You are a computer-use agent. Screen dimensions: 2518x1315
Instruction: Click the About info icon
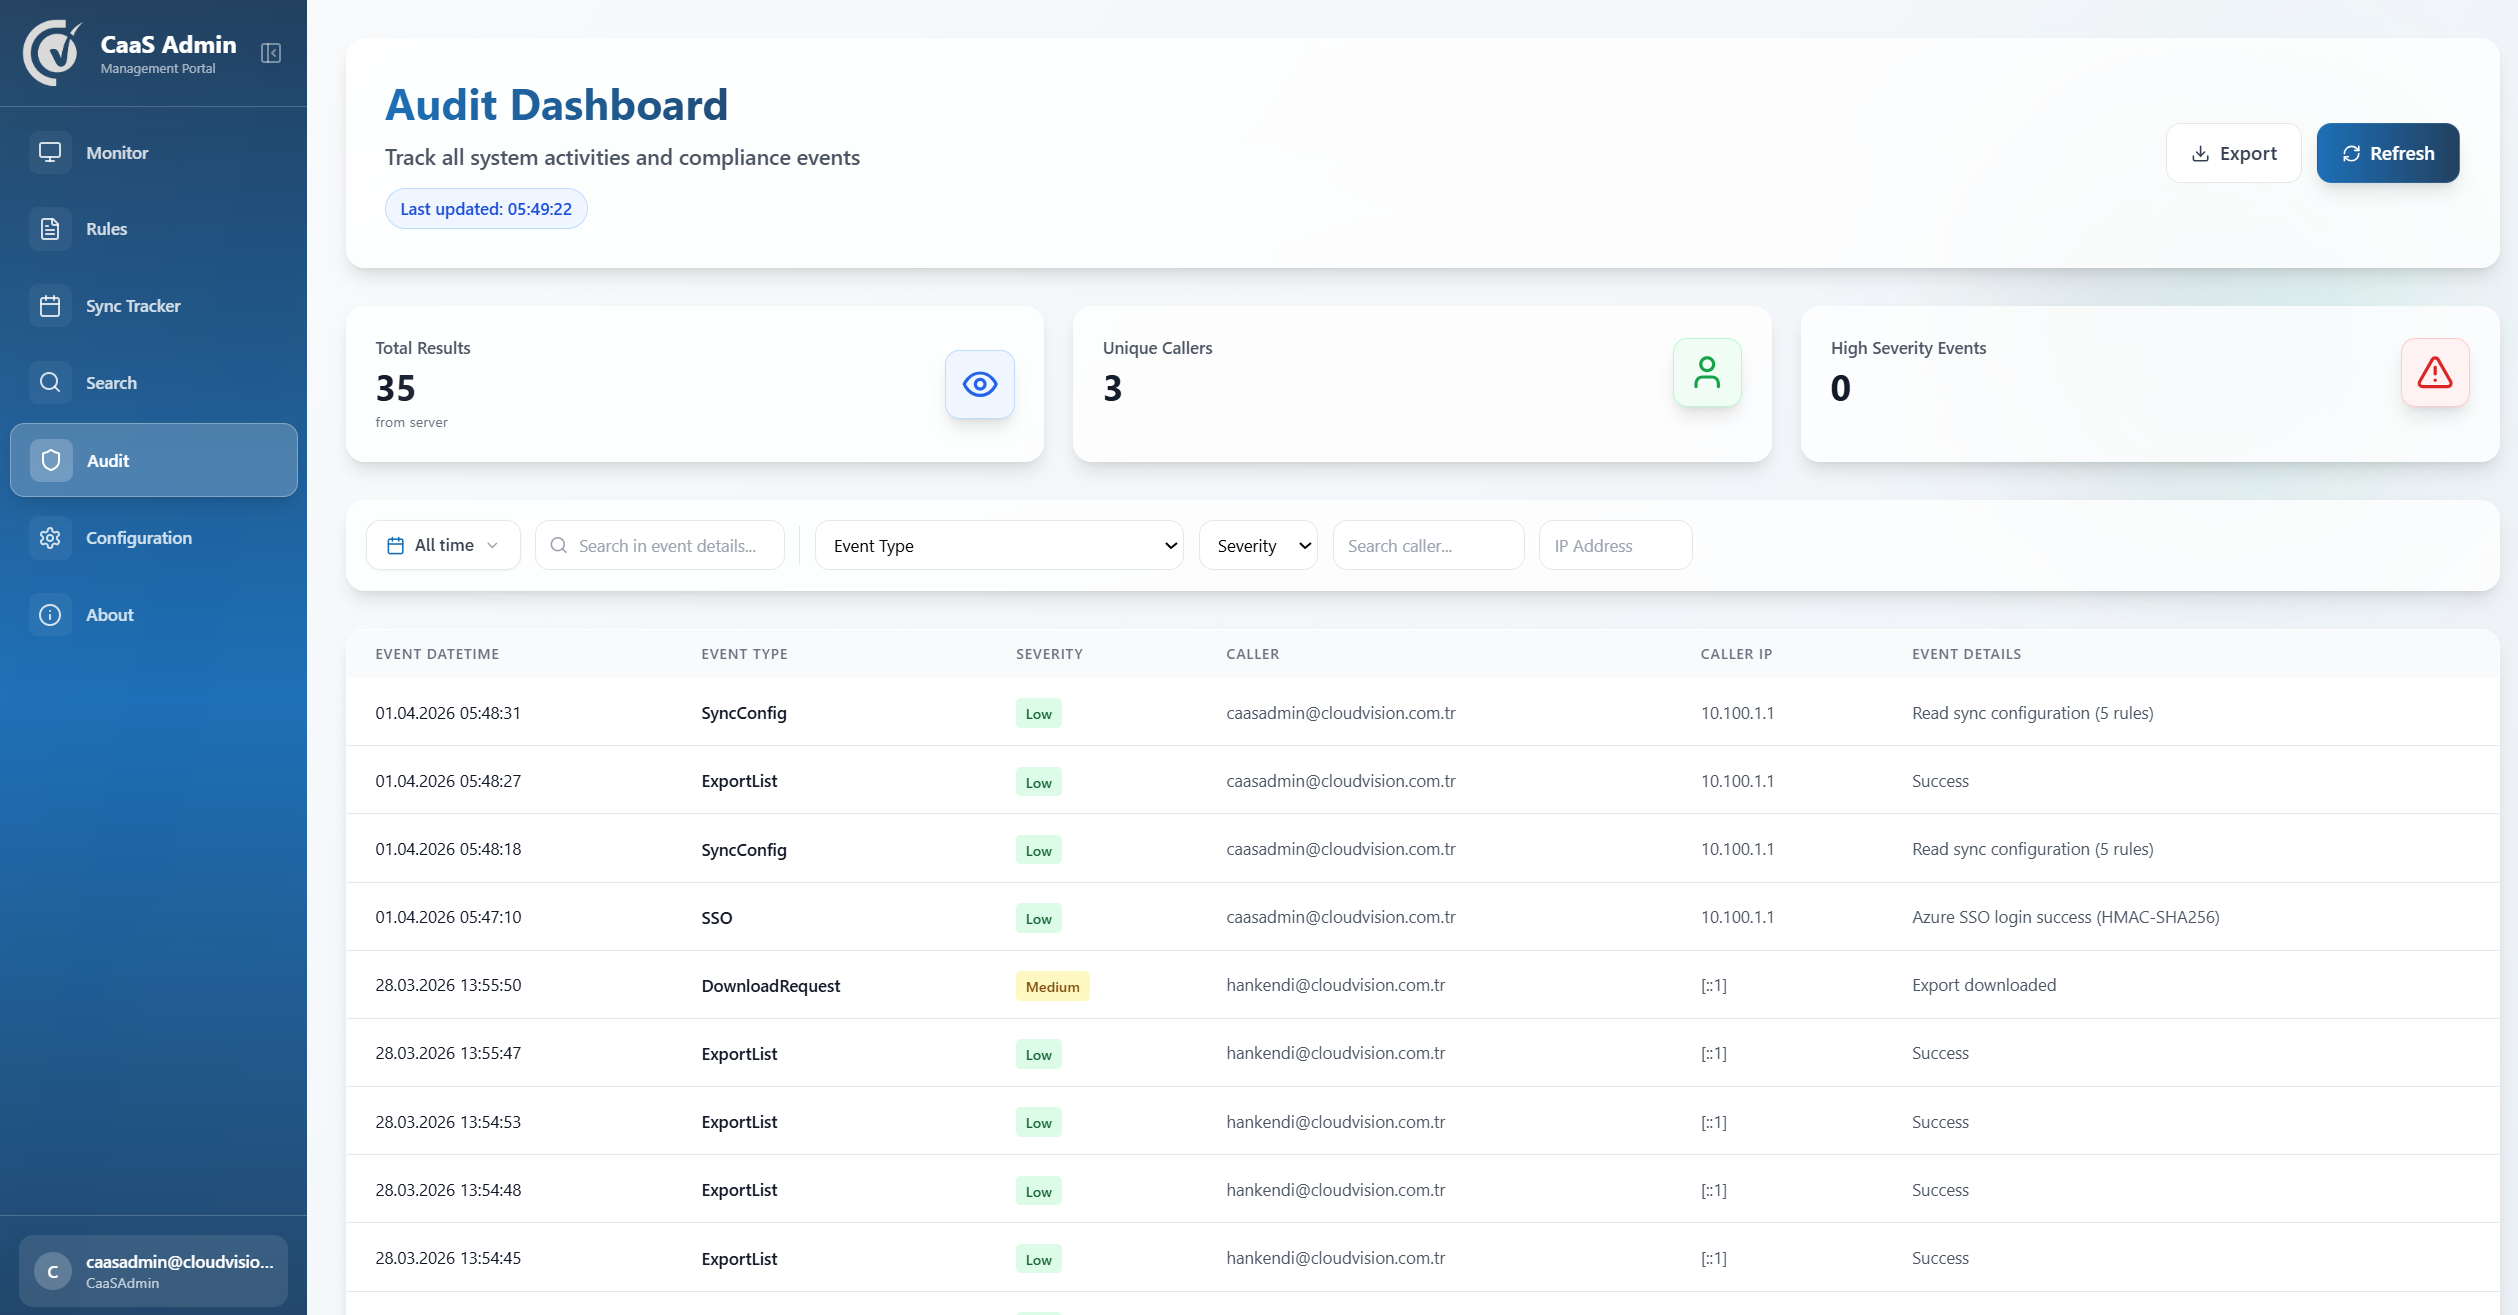[50, 615]
